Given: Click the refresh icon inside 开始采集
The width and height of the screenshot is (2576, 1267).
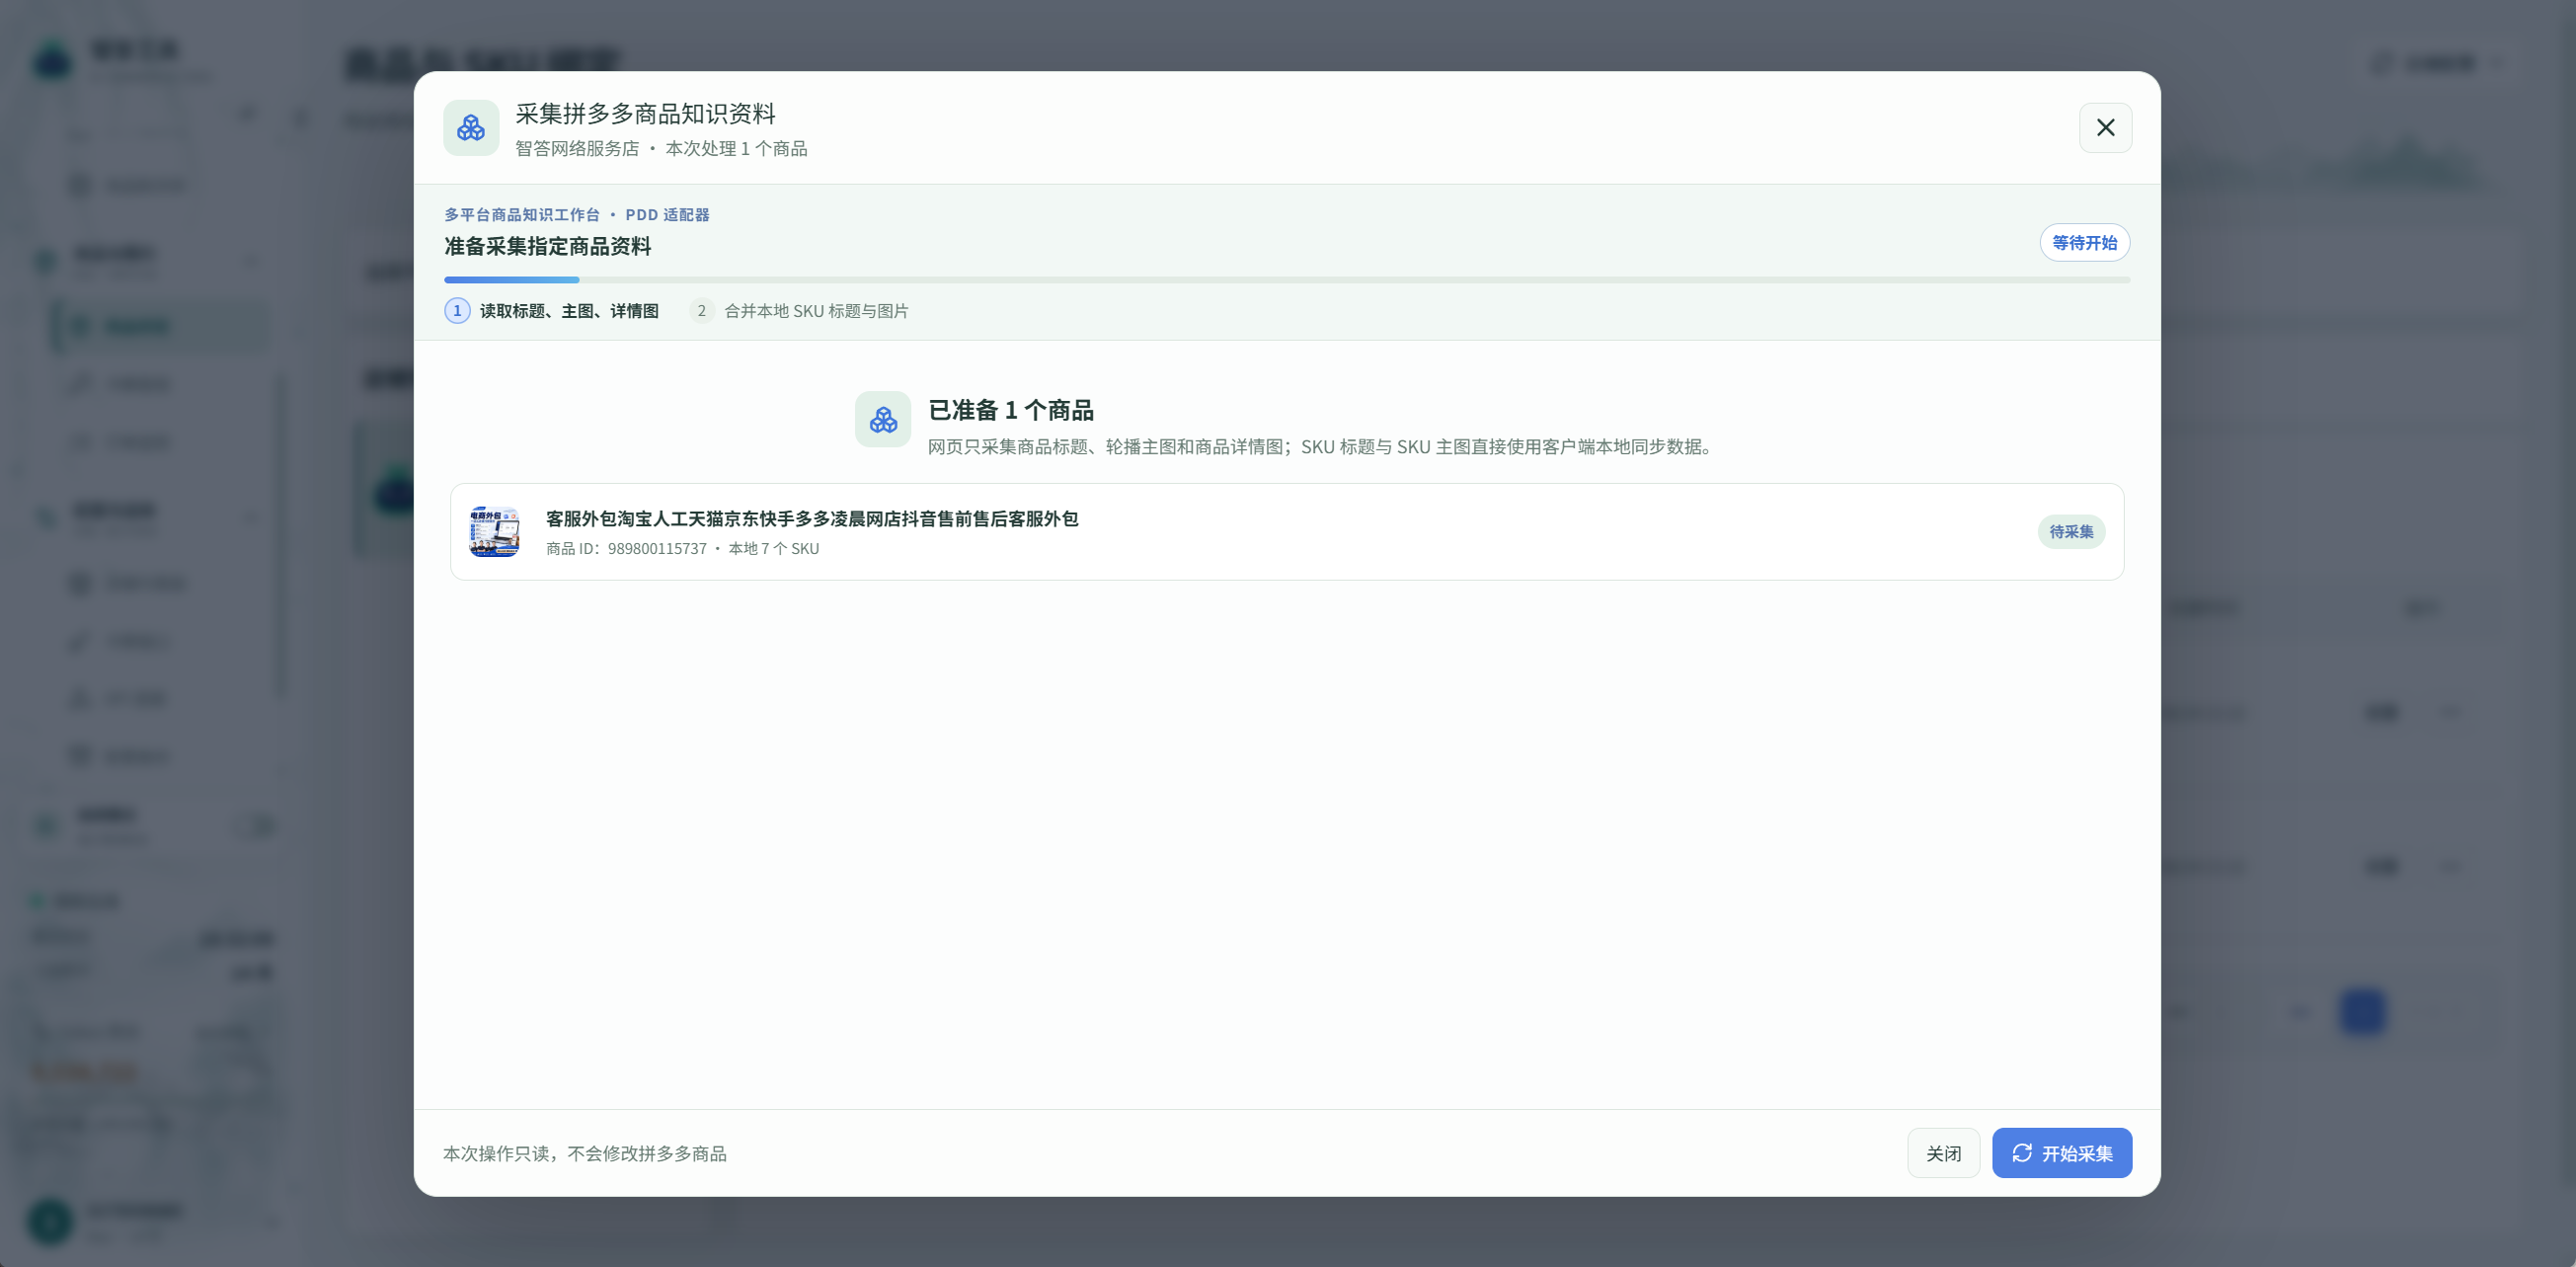Looking at the screenshot, I should pos(2022,1153).
